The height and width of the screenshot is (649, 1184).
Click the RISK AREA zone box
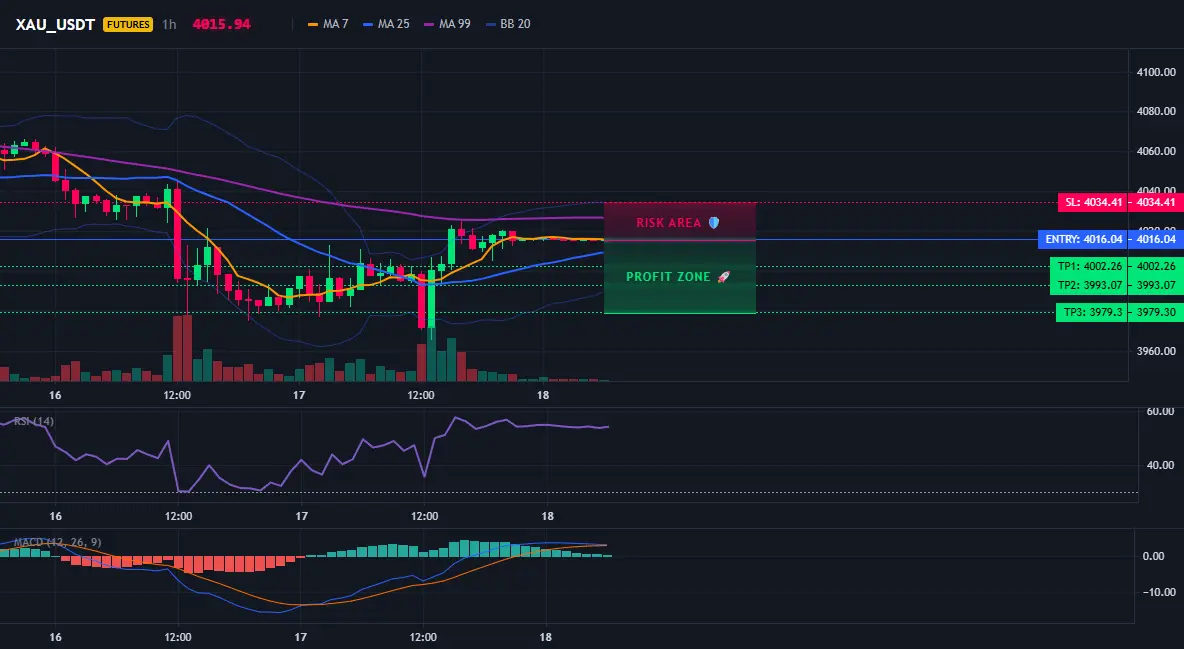[x=680, y=221]
